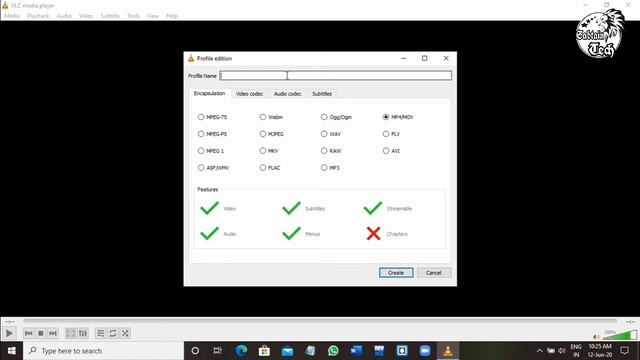Adjust the VLC volume slider
The width and height of the screenshot is (640, 360).
620,336
